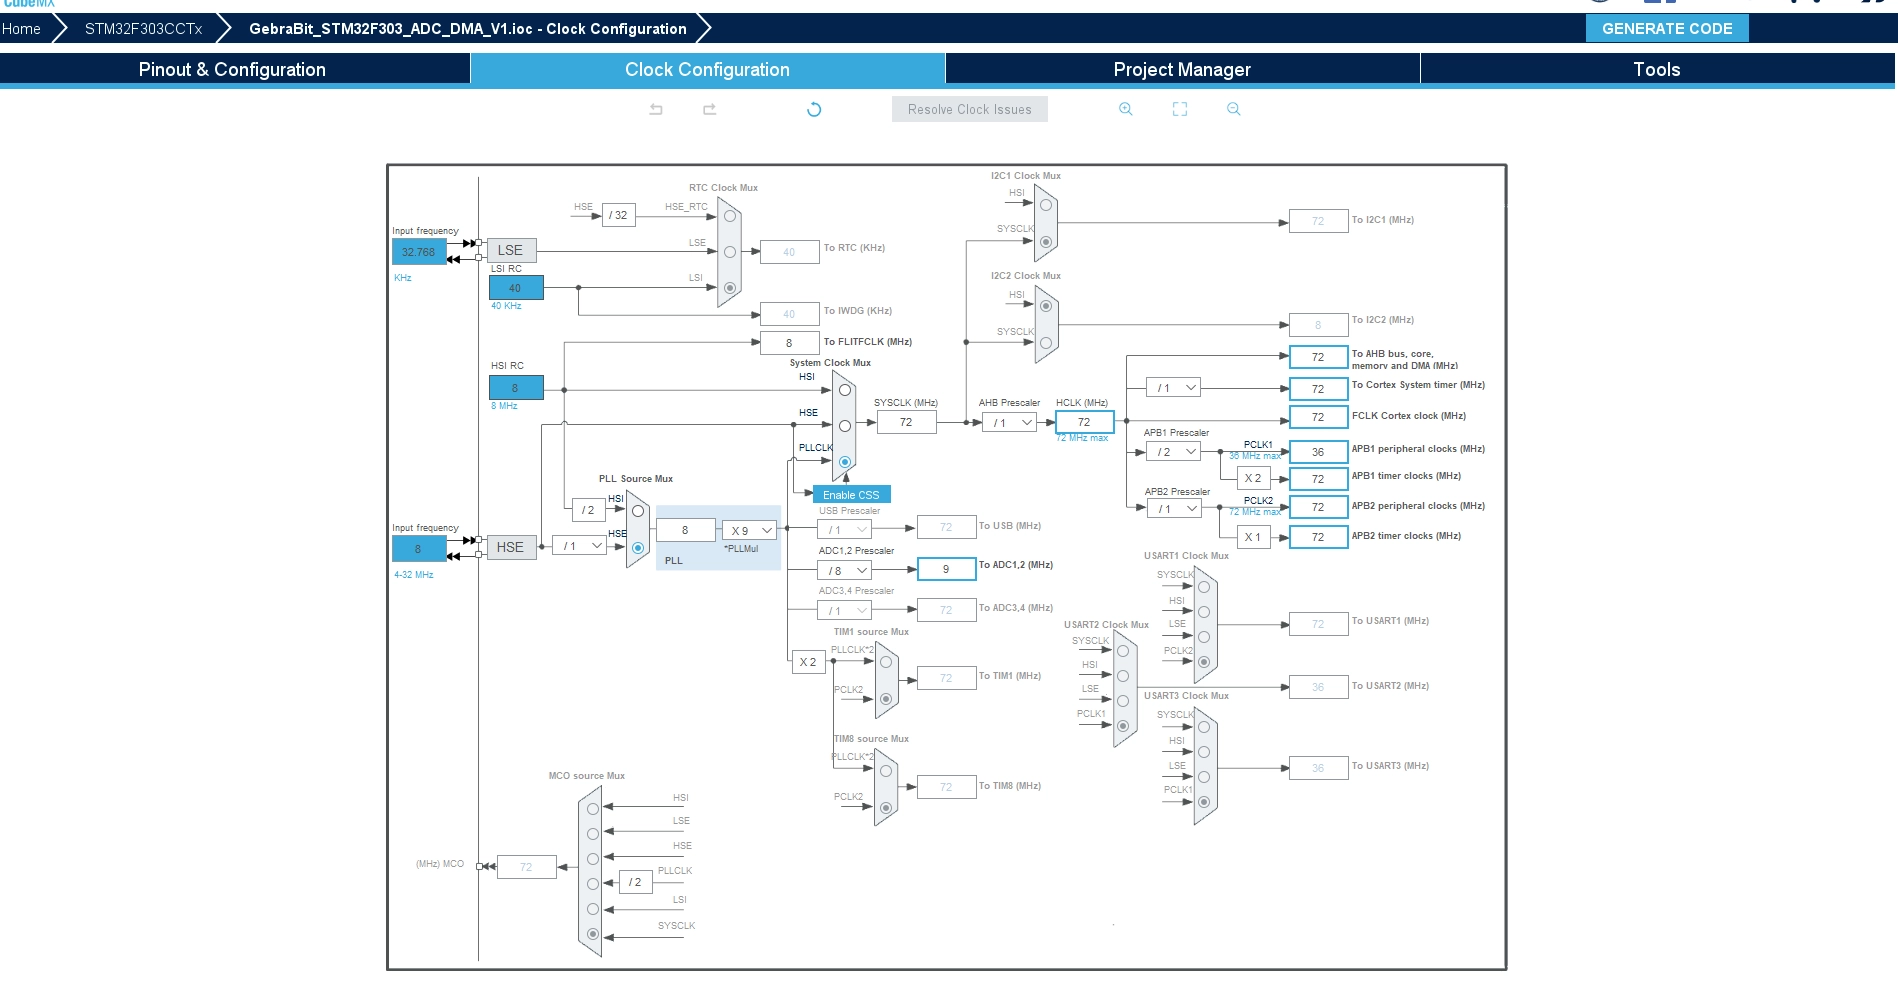Viewport: 1898px width, 993px height.
Task: Select HSE in System Clock Mux
Action: pyautogui.click(x=845, y=426)
